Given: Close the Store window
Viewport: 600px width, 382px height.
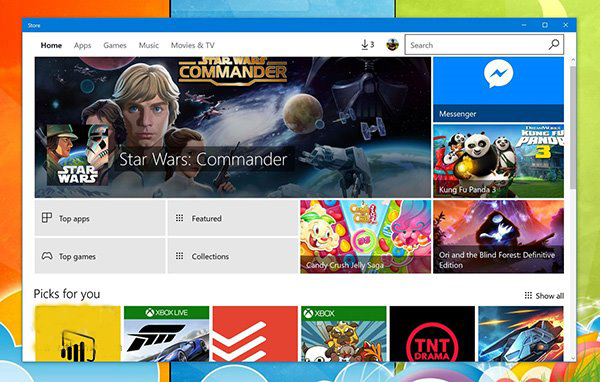Looking at the screenshot, I should click(566, 25).
